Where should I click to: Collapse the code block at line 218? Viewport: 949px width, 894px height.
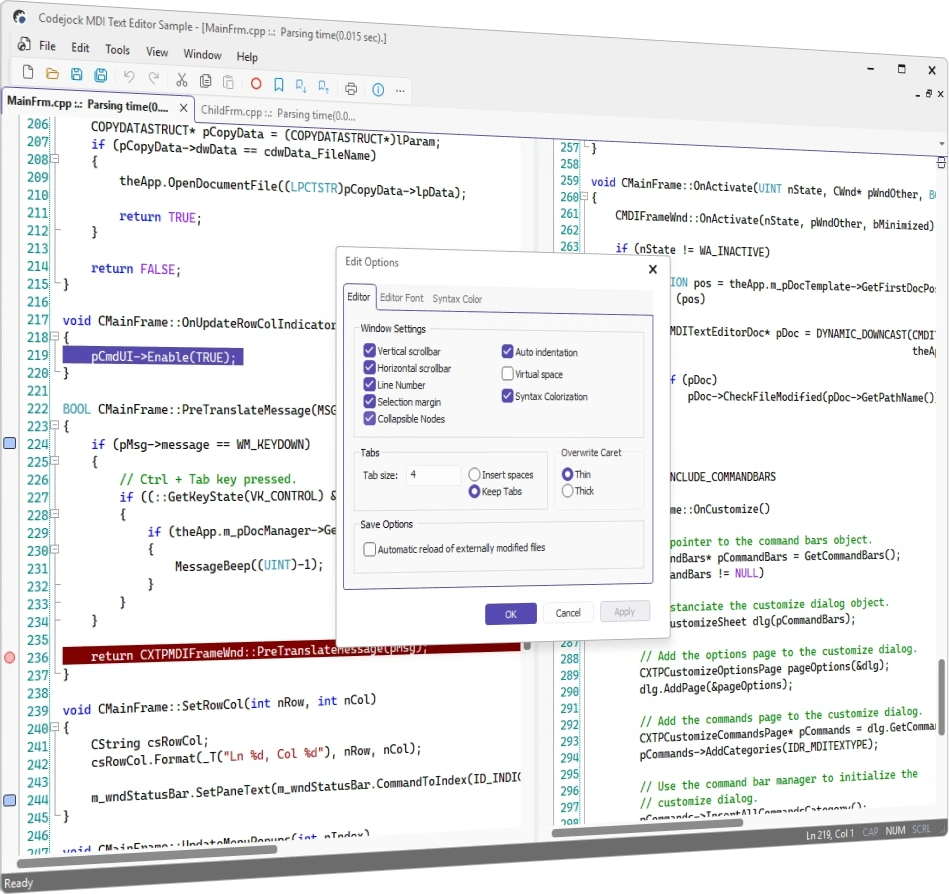pos(54,337)
